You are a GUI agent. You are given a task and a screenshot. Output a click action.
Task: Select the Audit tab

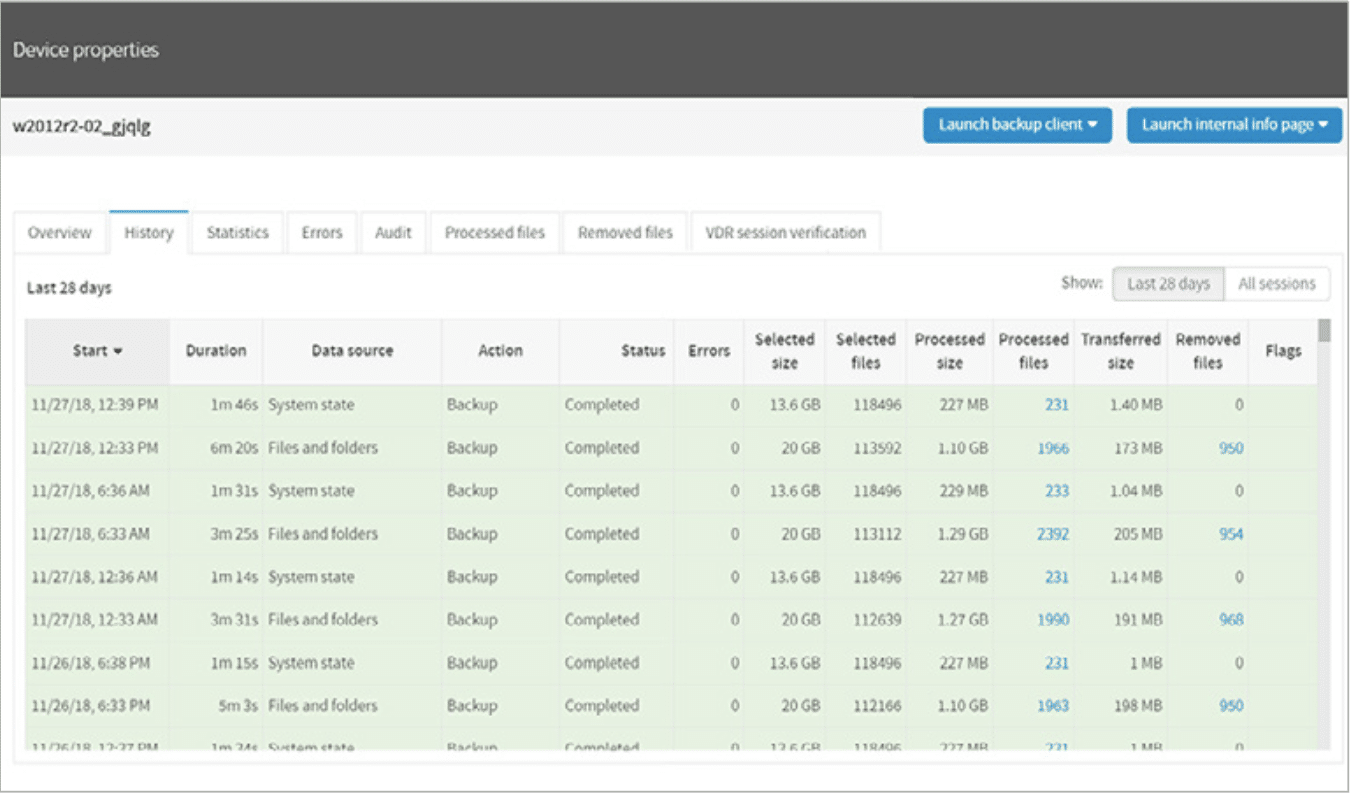tap(393, 233)
